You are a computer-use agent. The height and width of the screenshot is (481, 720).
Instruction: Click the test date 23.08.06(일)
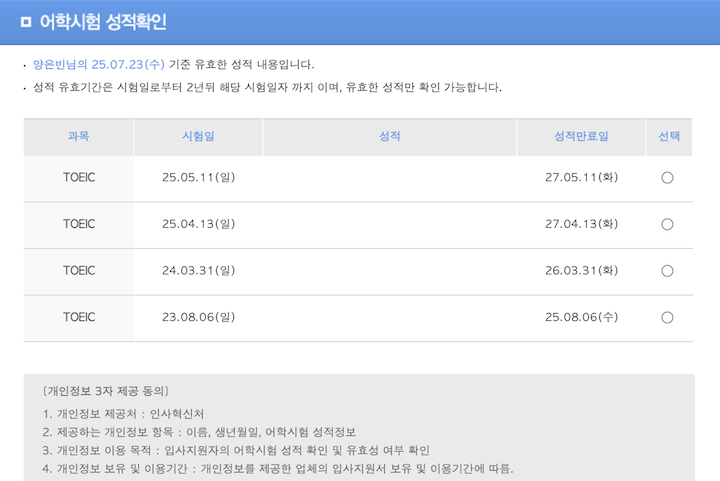[x=198, y=317]
